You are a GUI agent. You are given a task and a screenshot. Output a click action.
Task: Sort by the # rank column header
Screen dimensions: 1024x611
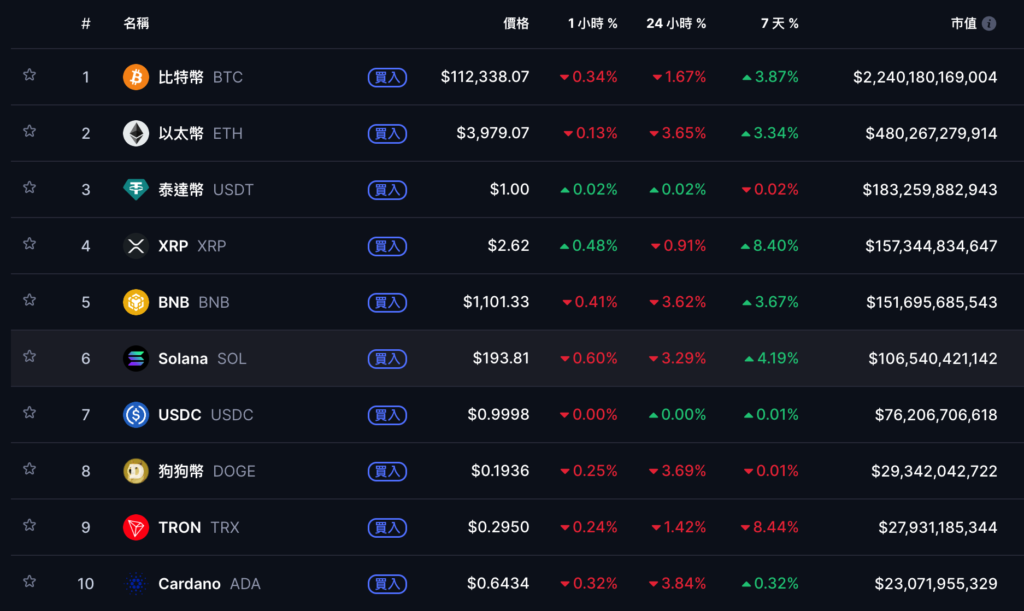click(x=86, y=23)
